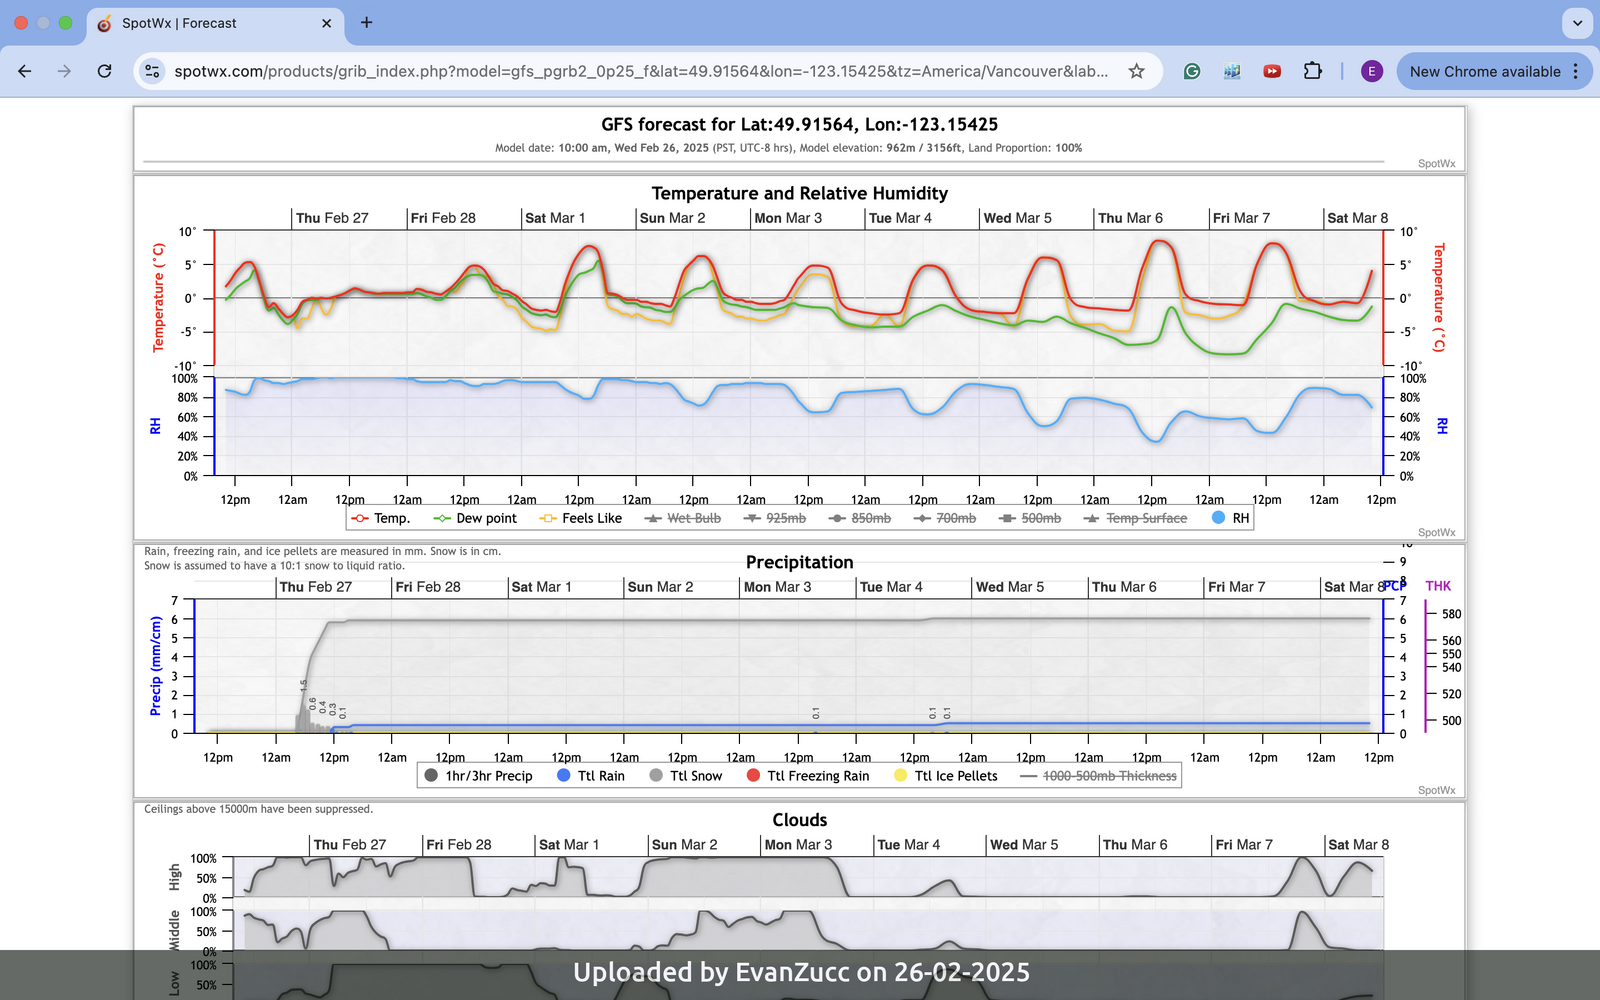Show the Wet Bulb series
The image size is (1600, 1000).
(x=683, y=518)
